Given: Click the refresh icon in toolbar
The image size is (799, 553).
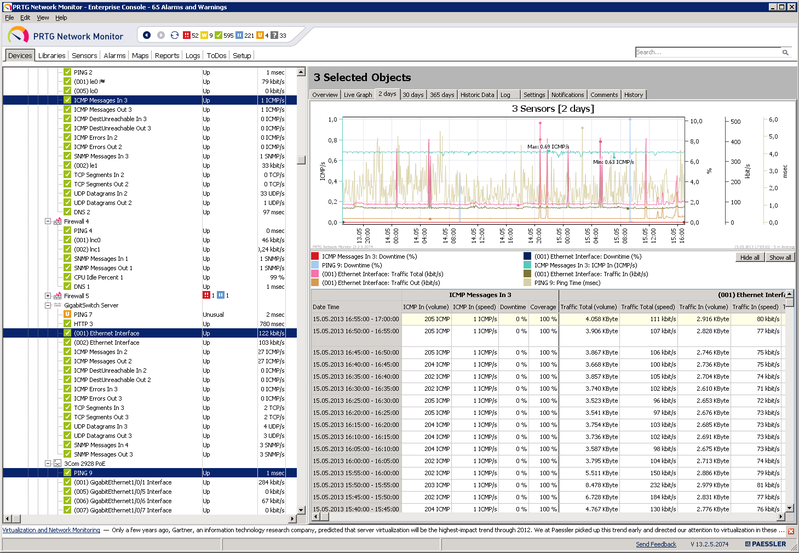Looking at the screenshot, I should 175,35.
